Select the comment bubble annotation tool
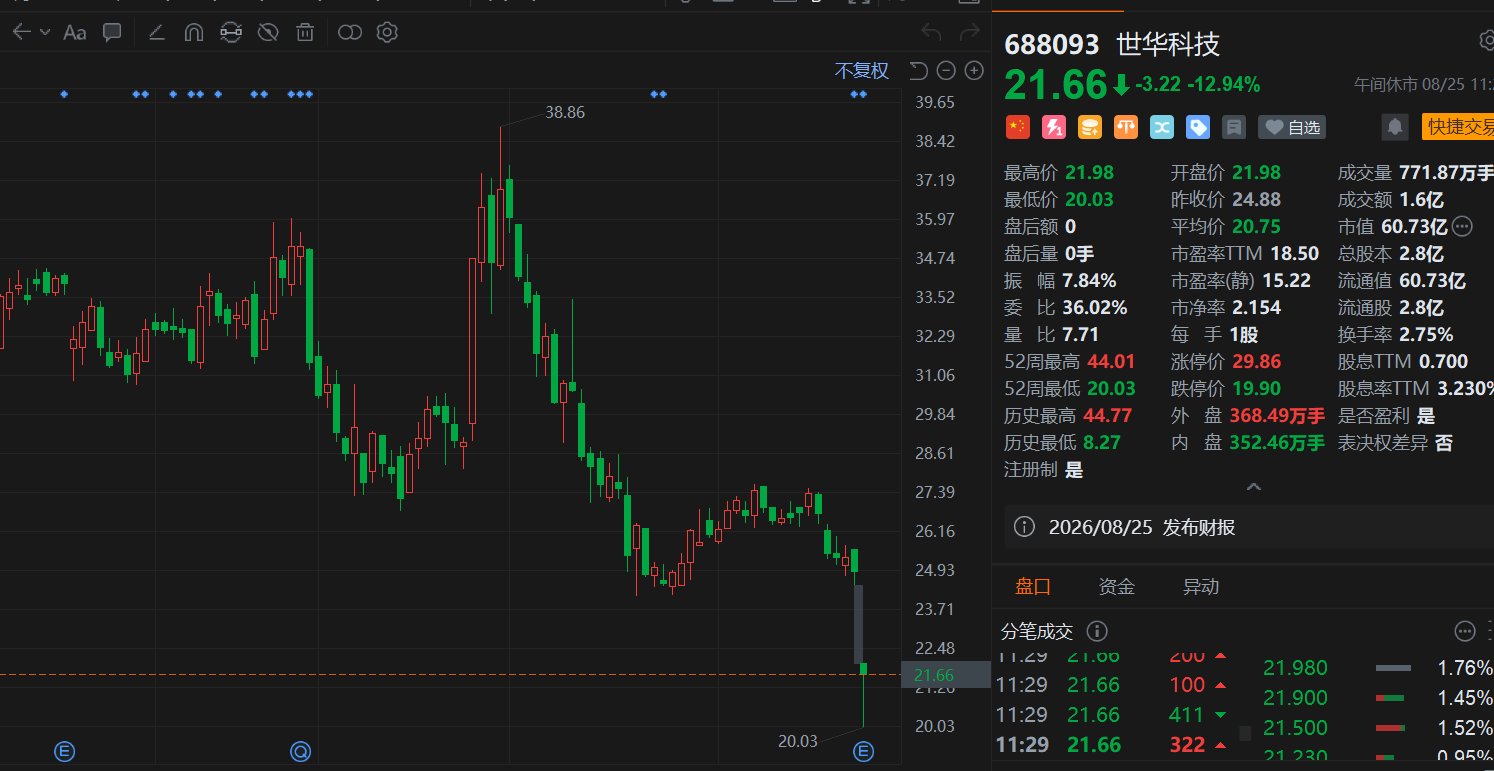Screen dimensions: 1494x771 [x=112, y=32]
